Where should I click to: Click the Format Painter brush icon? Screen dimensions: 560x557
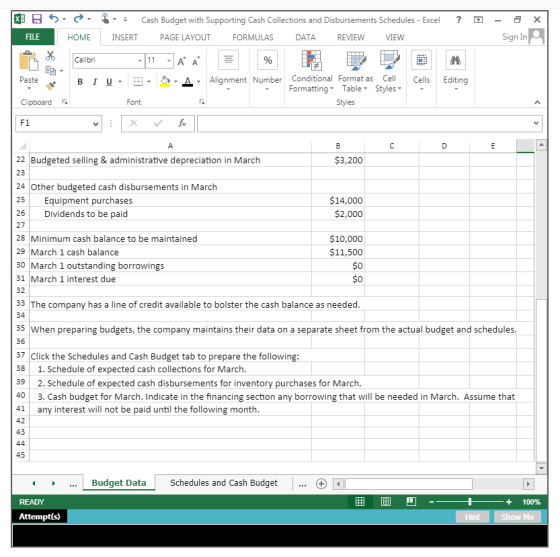(51, 86)
